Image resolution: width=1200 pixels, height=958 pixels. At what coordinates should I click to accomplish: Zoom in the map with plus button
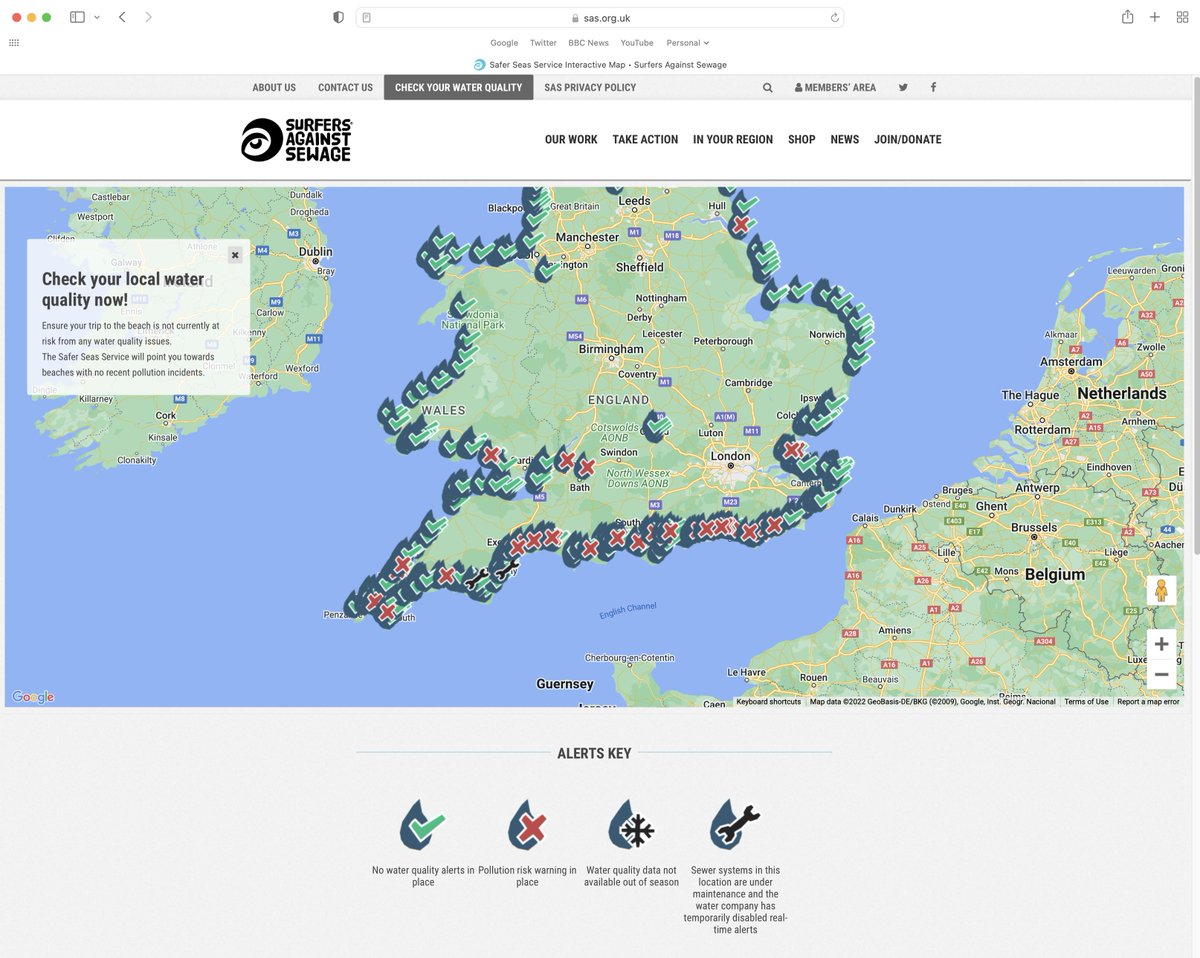[1161, 644]
